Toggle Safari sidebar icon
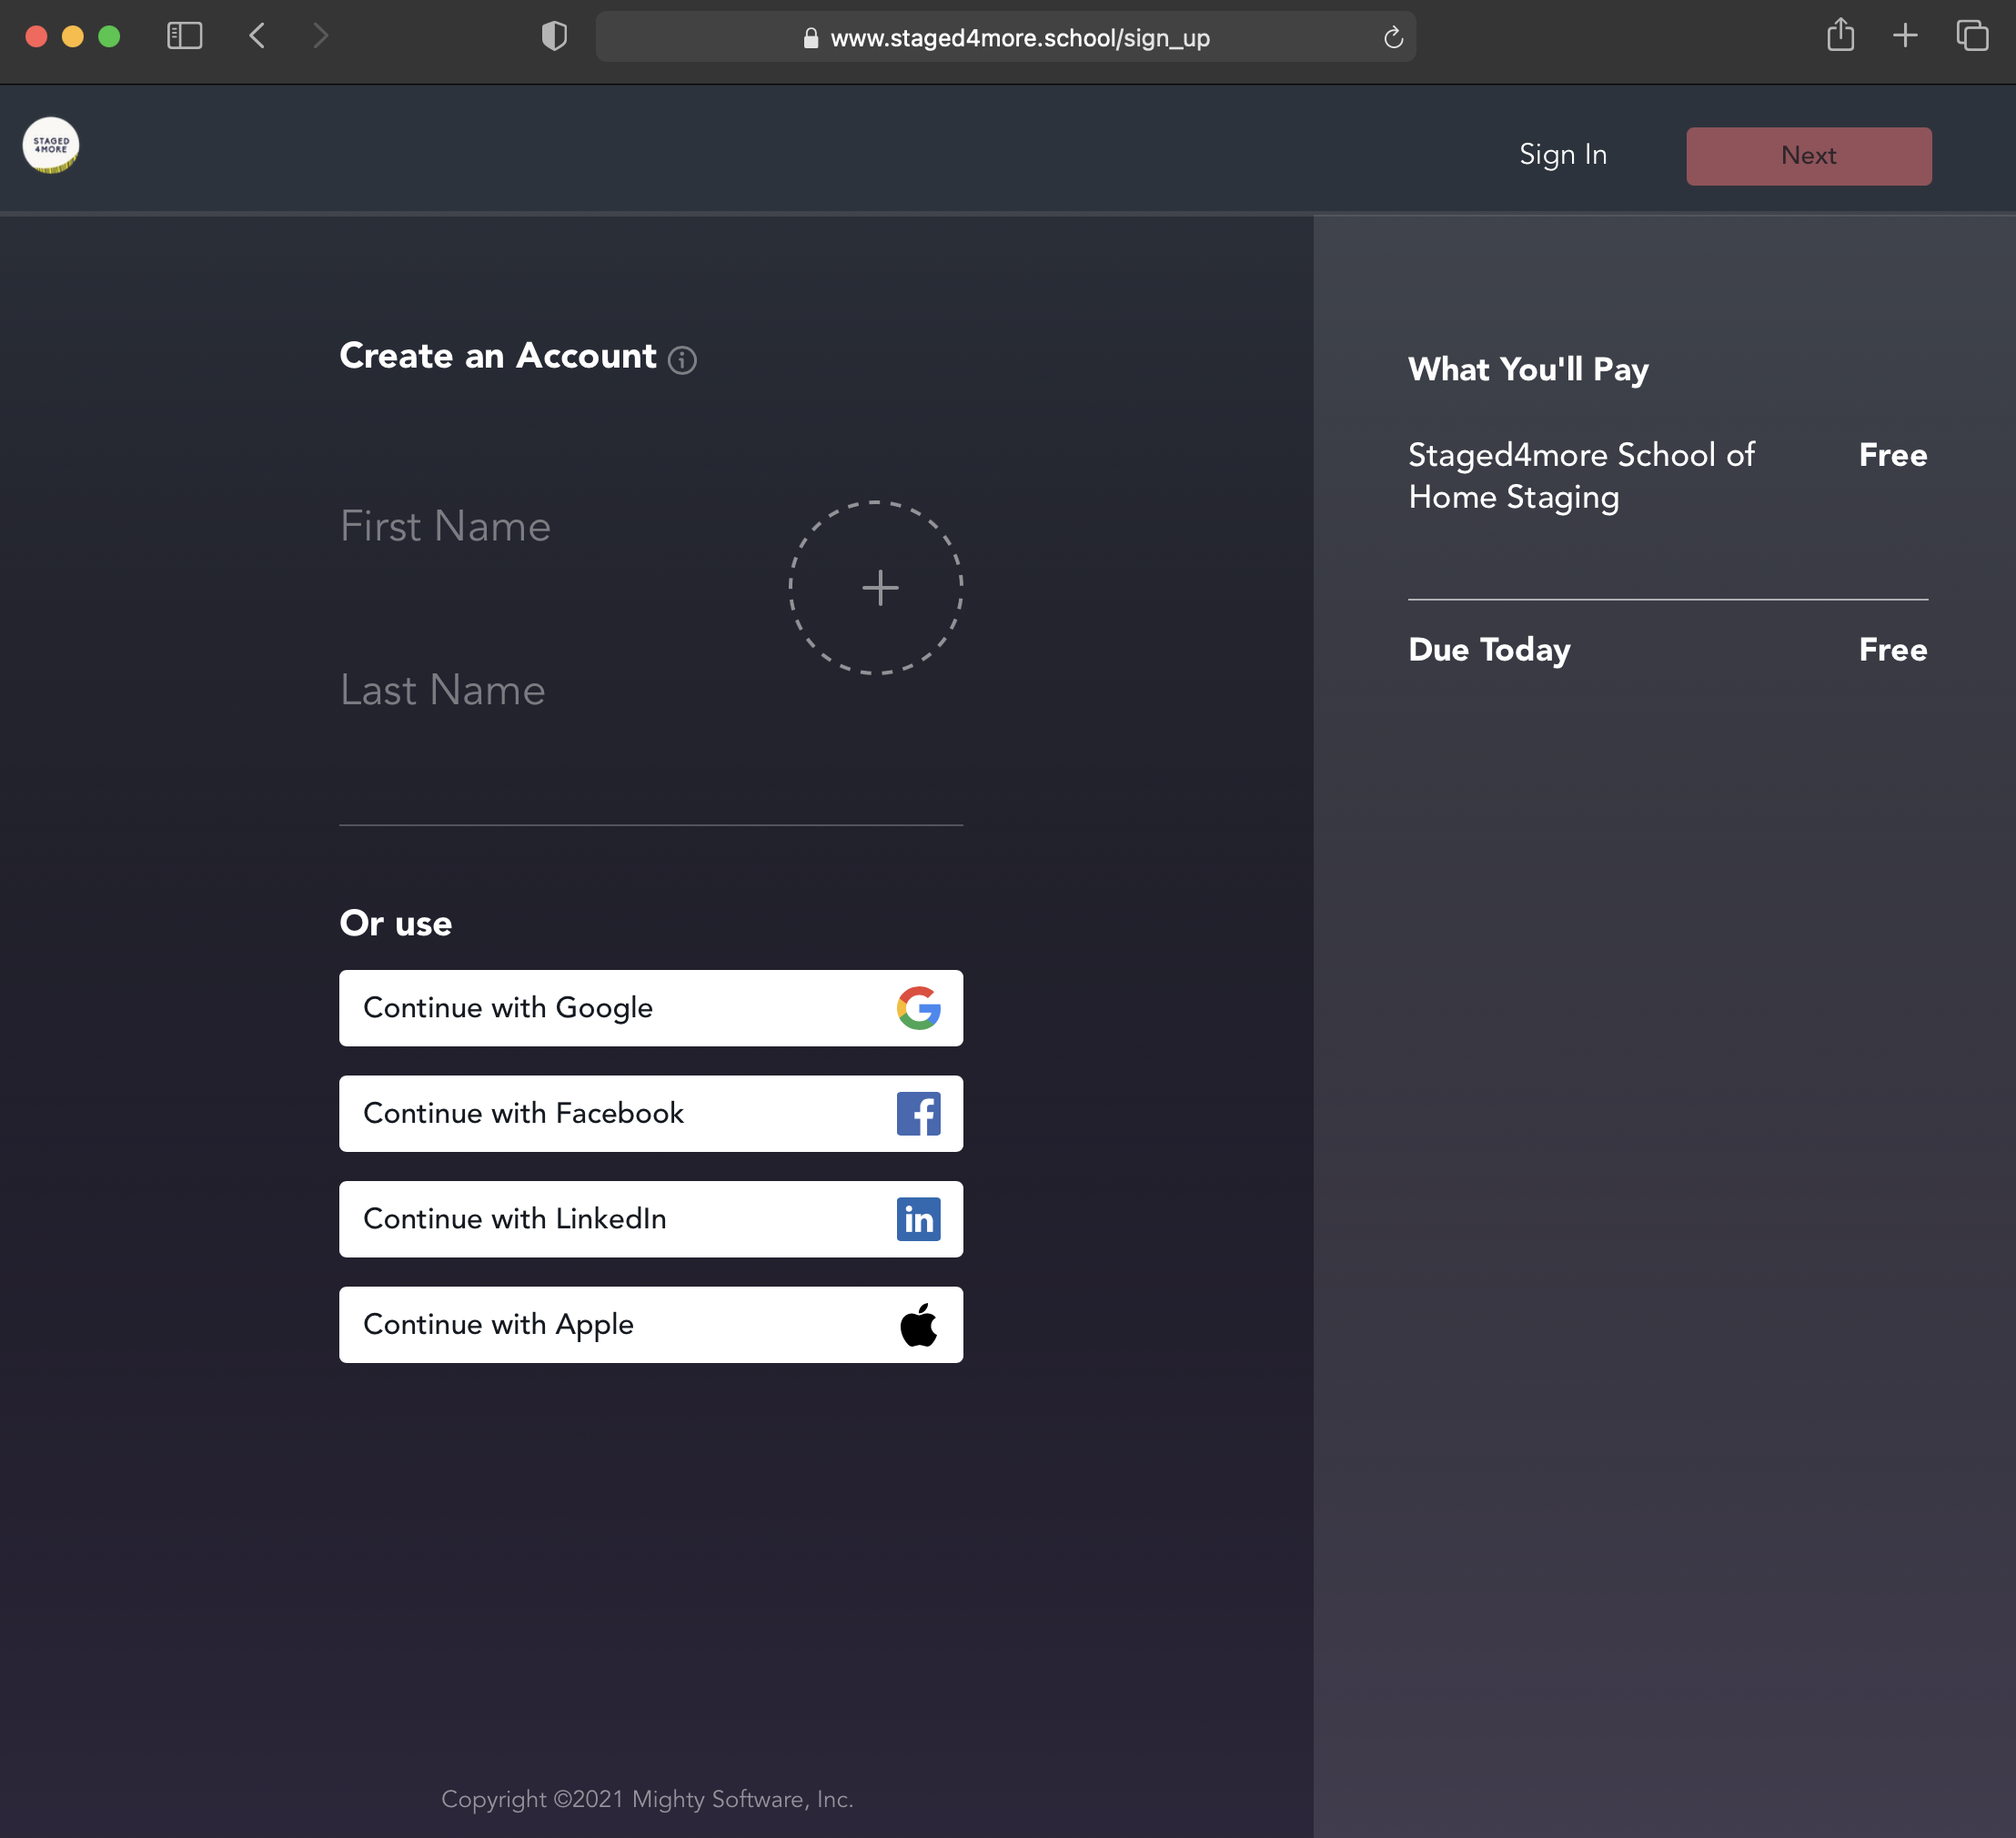 [184, 37]
